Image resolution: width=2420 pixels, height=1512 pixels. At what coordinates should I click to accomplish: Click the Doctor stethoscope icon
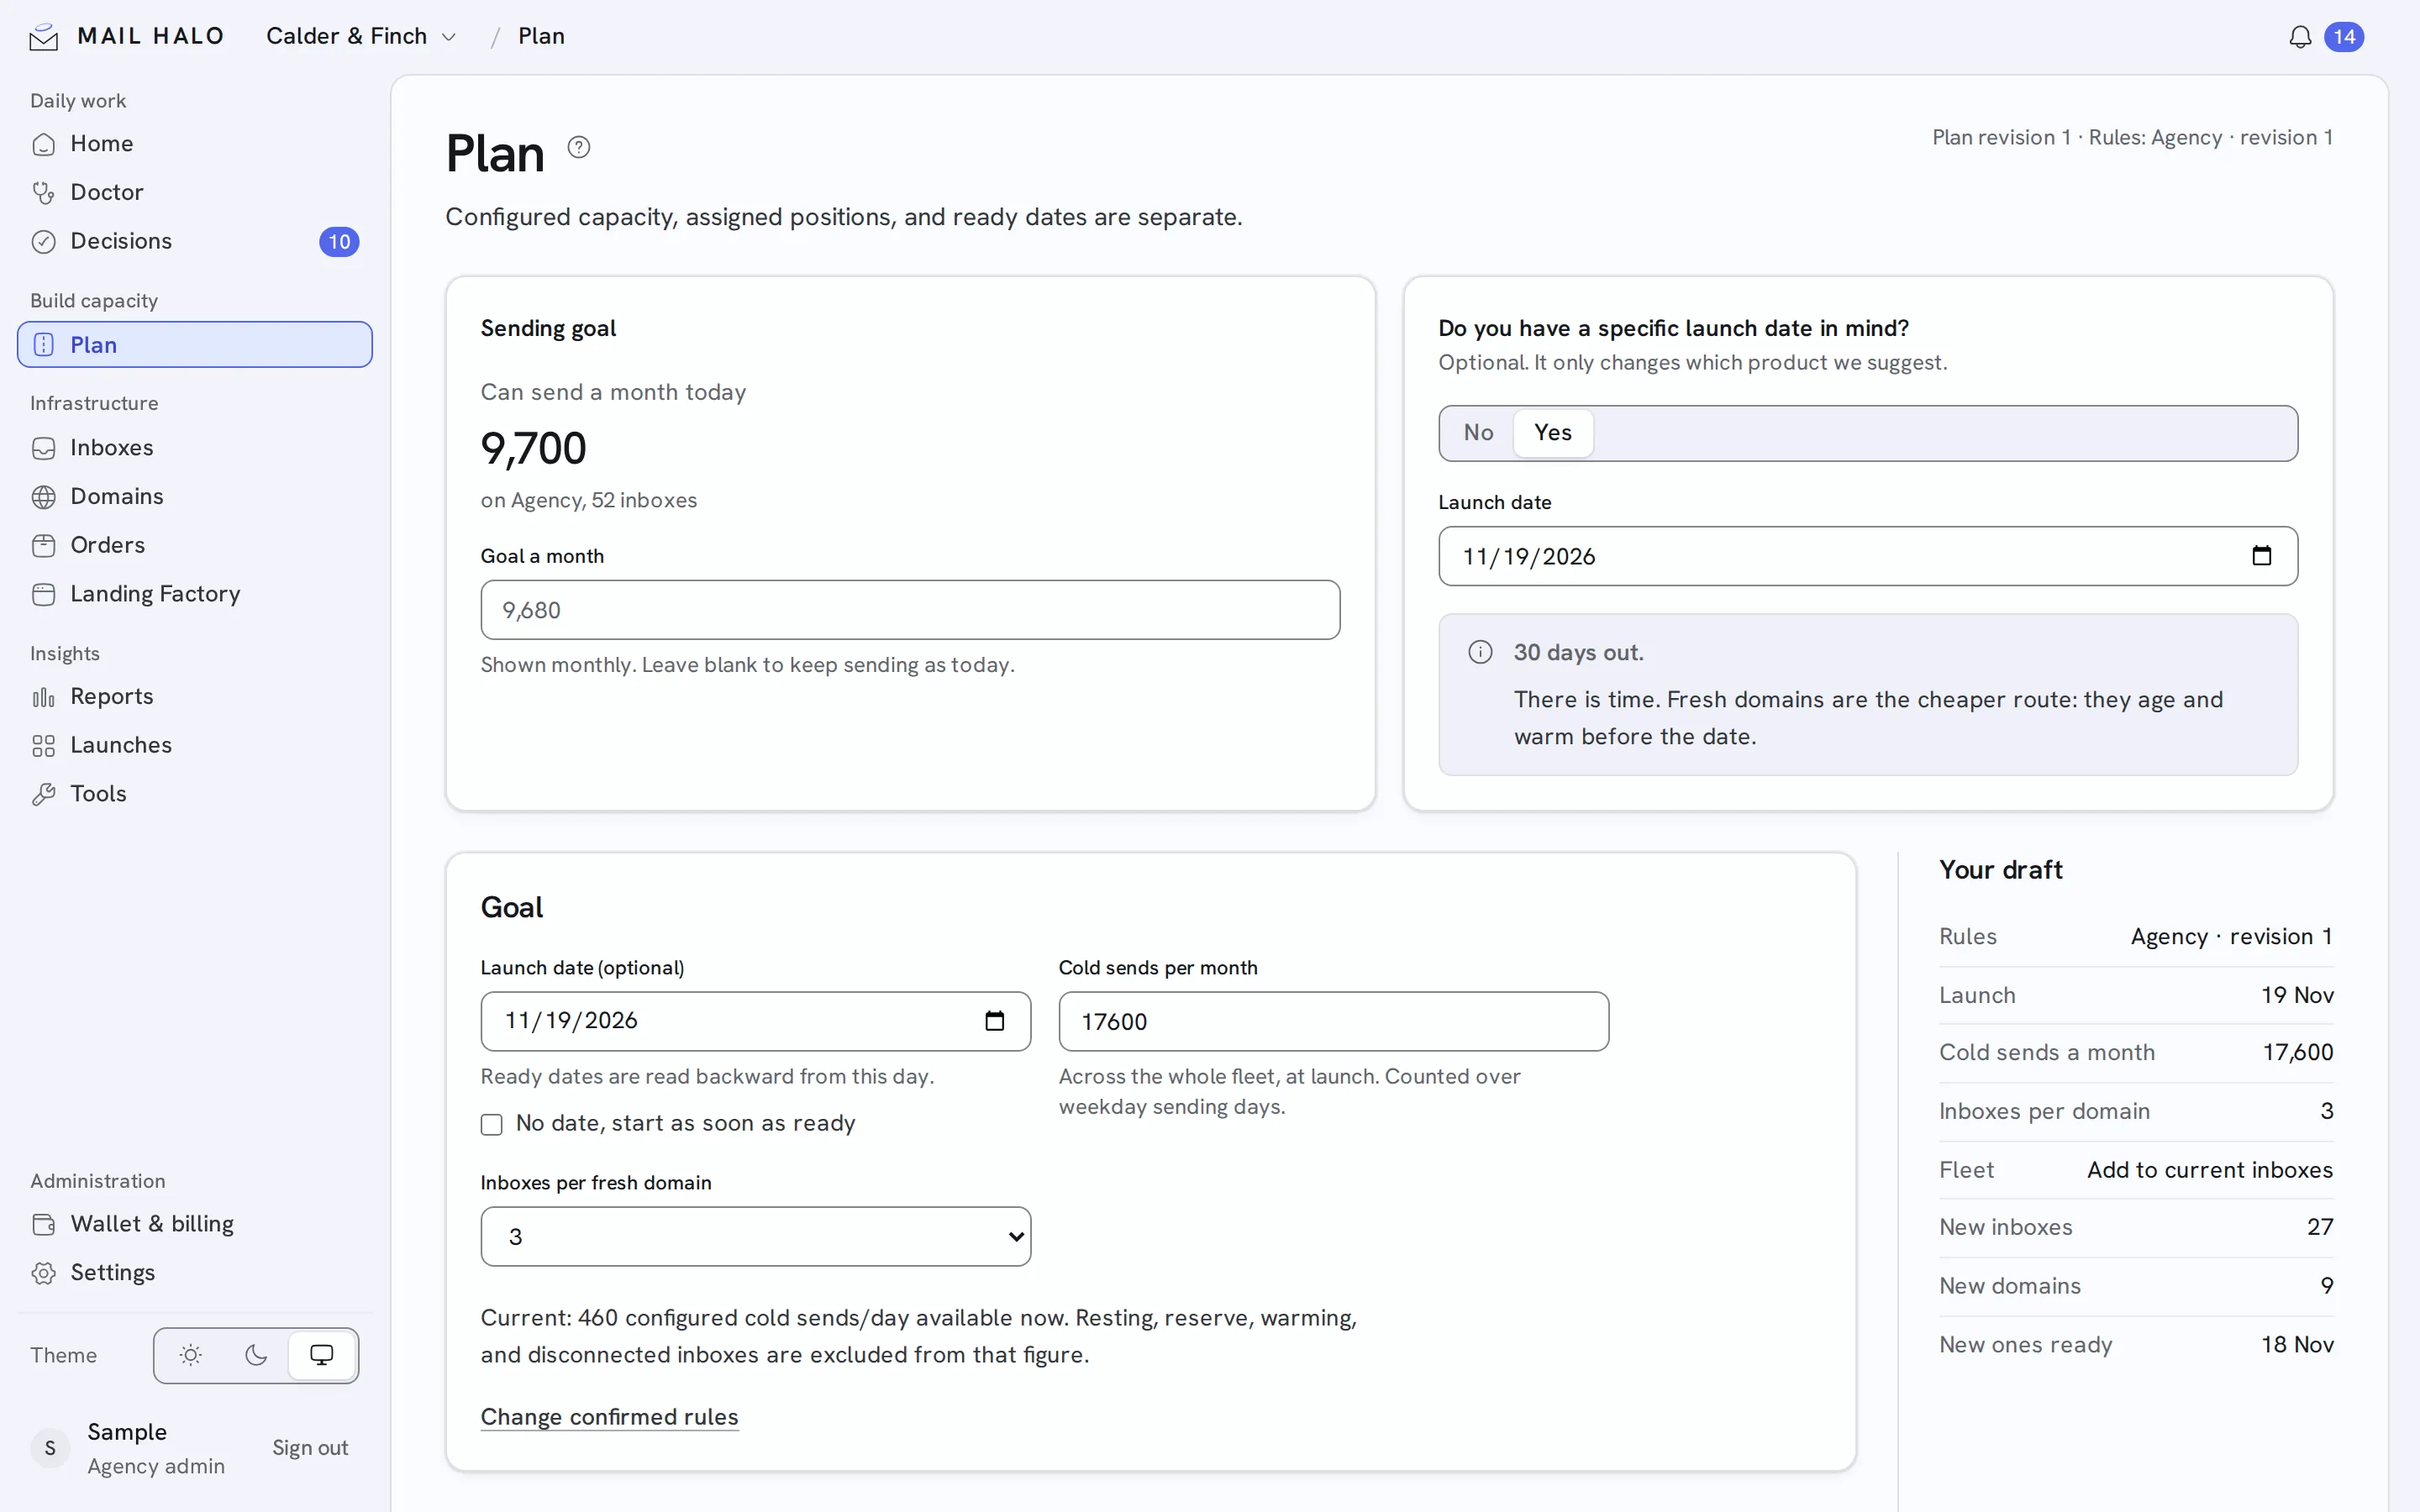tap(43, 192)
